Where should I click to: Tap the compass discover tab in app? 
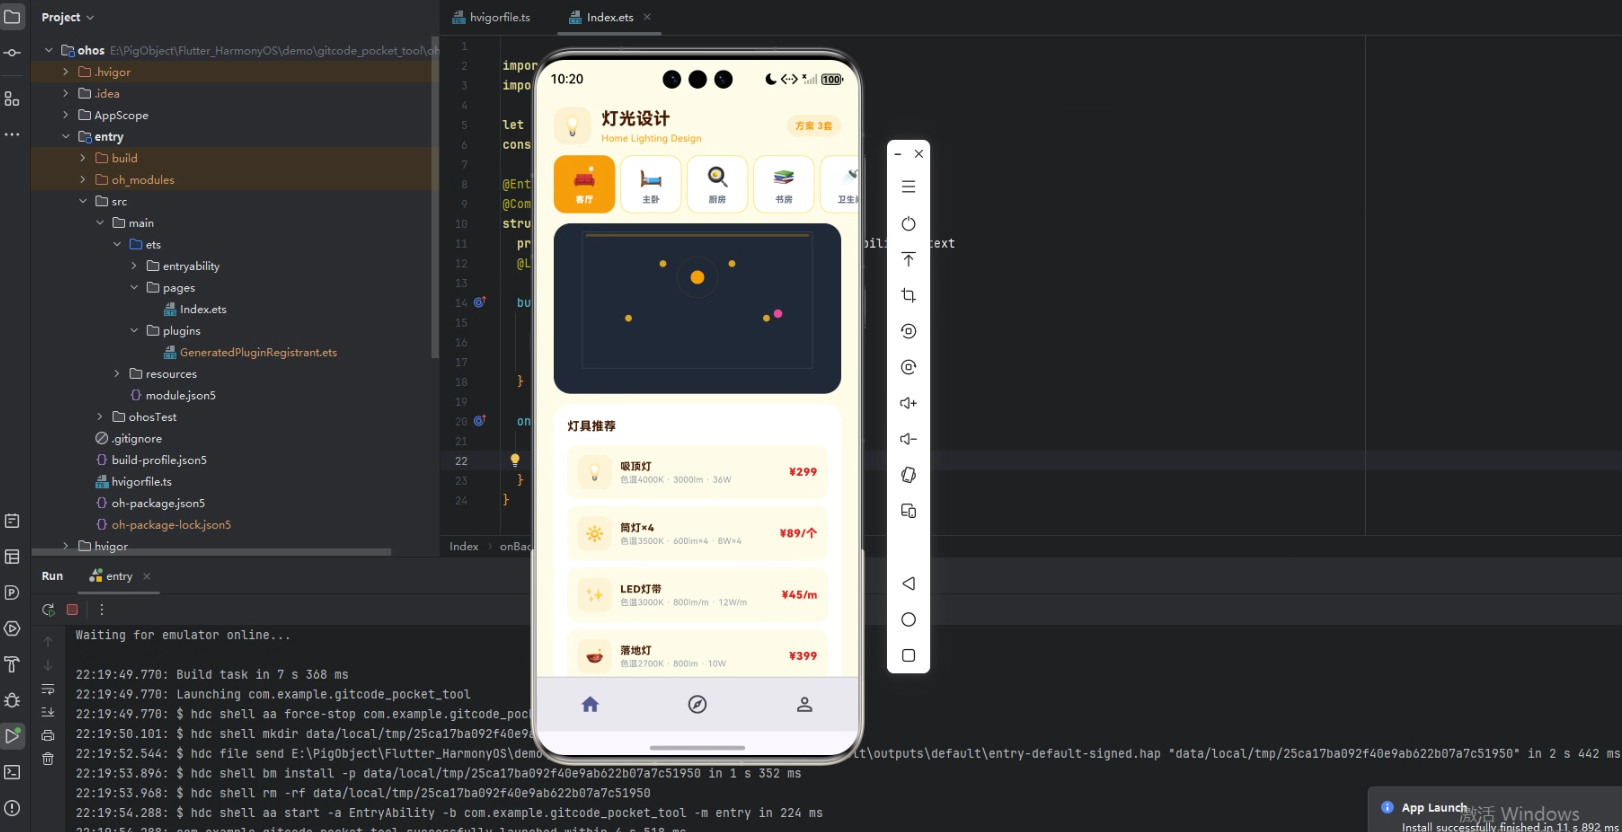[698, 704]
